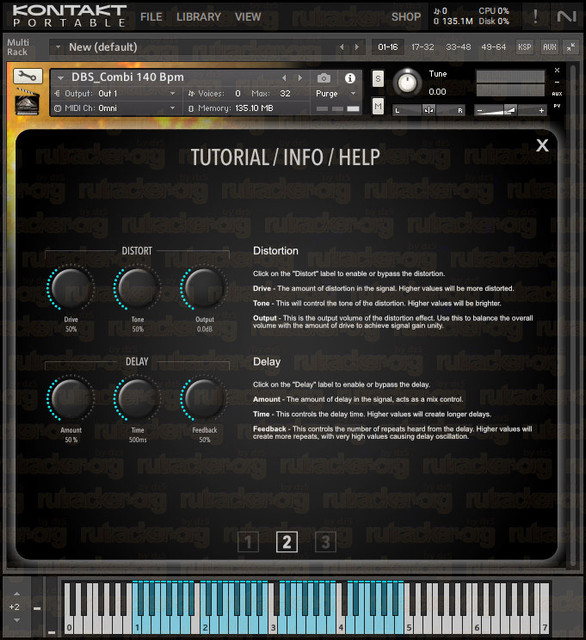Image resolution: width=586 pixels, height=640 pixels.
Task: Click the L/R pan slider
Action: click(x=428, y=110)
